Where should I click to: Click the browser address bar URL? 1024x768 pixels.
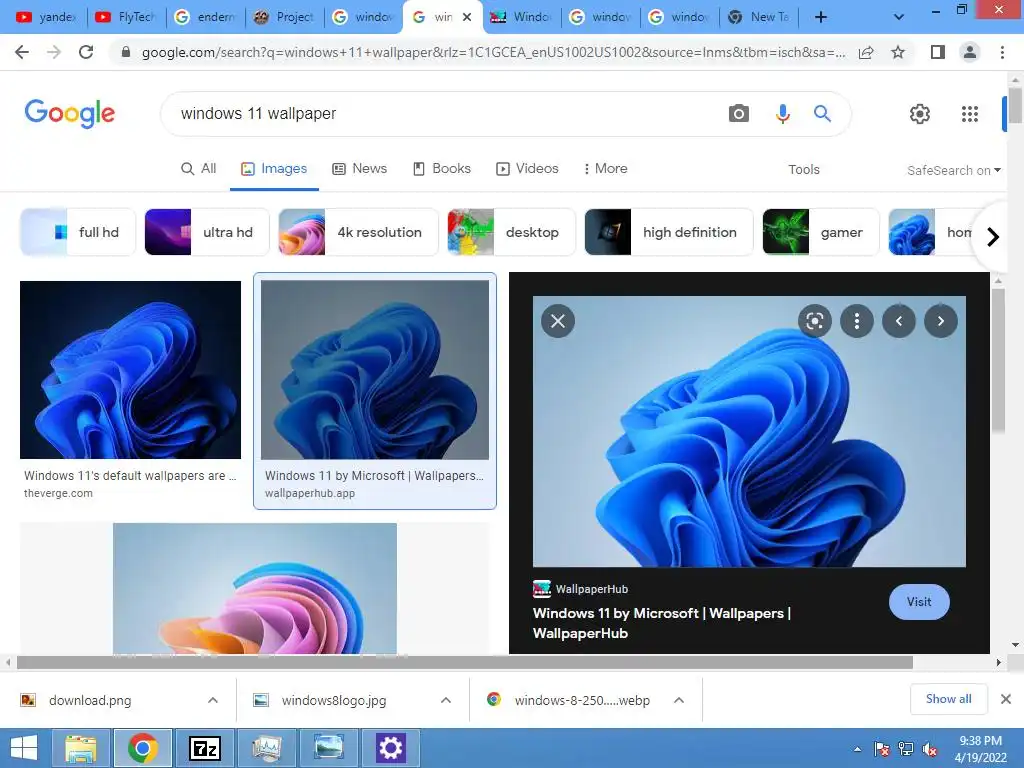[x=493, y=52]
